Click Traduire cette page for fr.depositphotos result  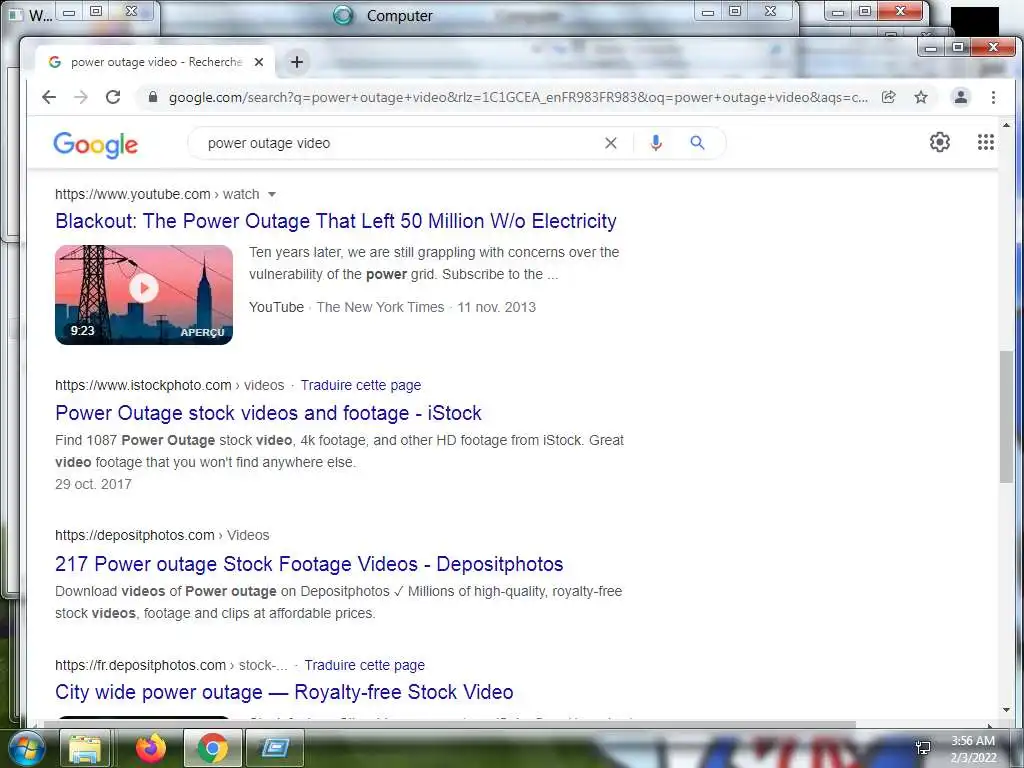(x=364, y=665)
